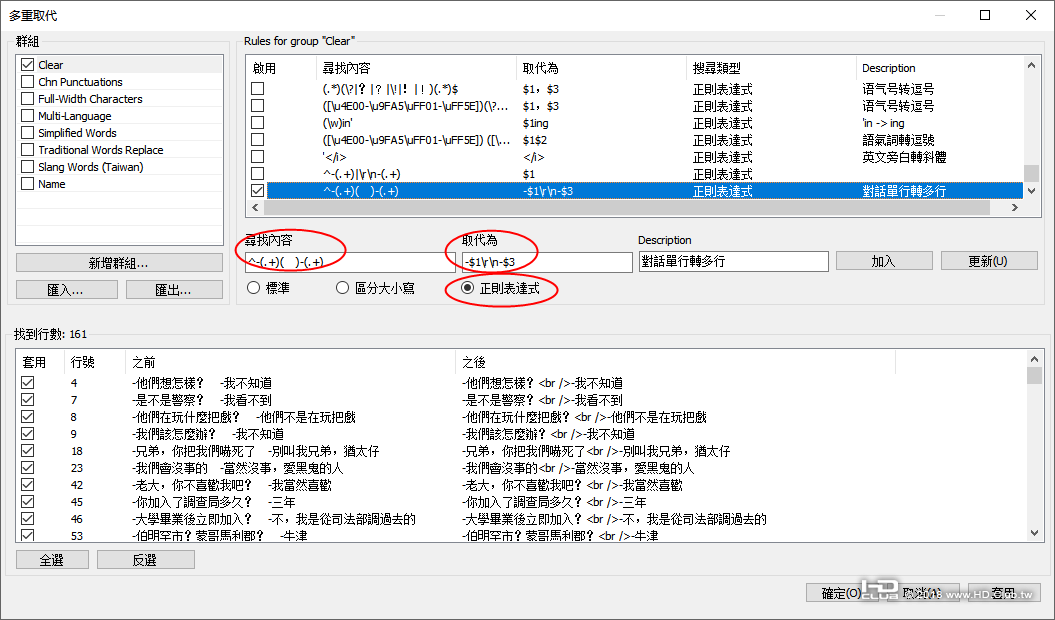Viewport: 1055px width, 620px height.
Task: Enable the Chn Punctuations group checkbox
Action: pyautogui.click(x=28, y=81)
